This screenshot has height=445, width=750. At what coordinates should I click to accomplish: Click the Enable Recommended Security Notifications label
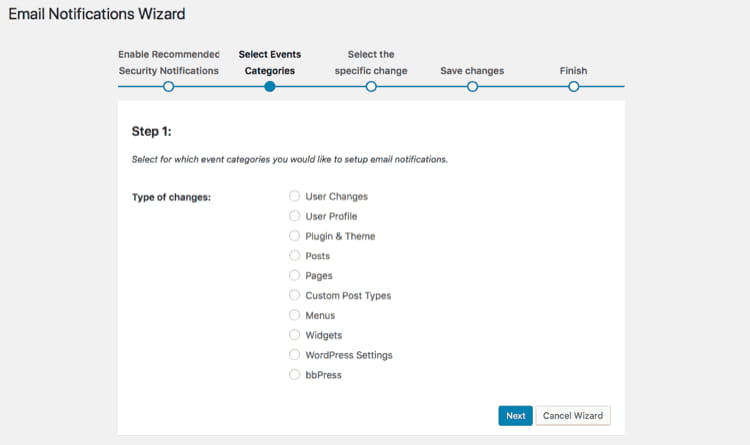click(x=168, y=62)
